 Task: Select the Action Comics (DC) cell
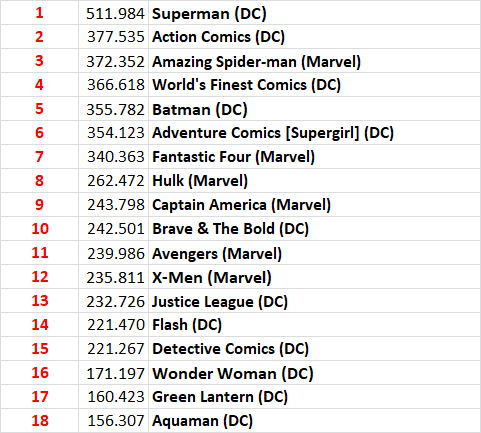pos(314,37)
